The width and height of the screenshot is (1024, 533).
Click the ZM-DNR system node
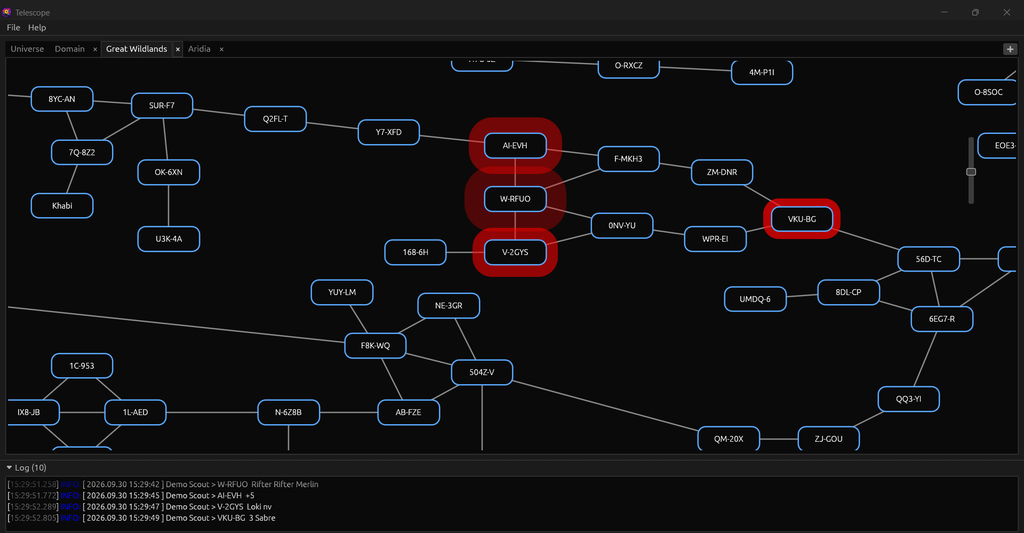[722, 172]
